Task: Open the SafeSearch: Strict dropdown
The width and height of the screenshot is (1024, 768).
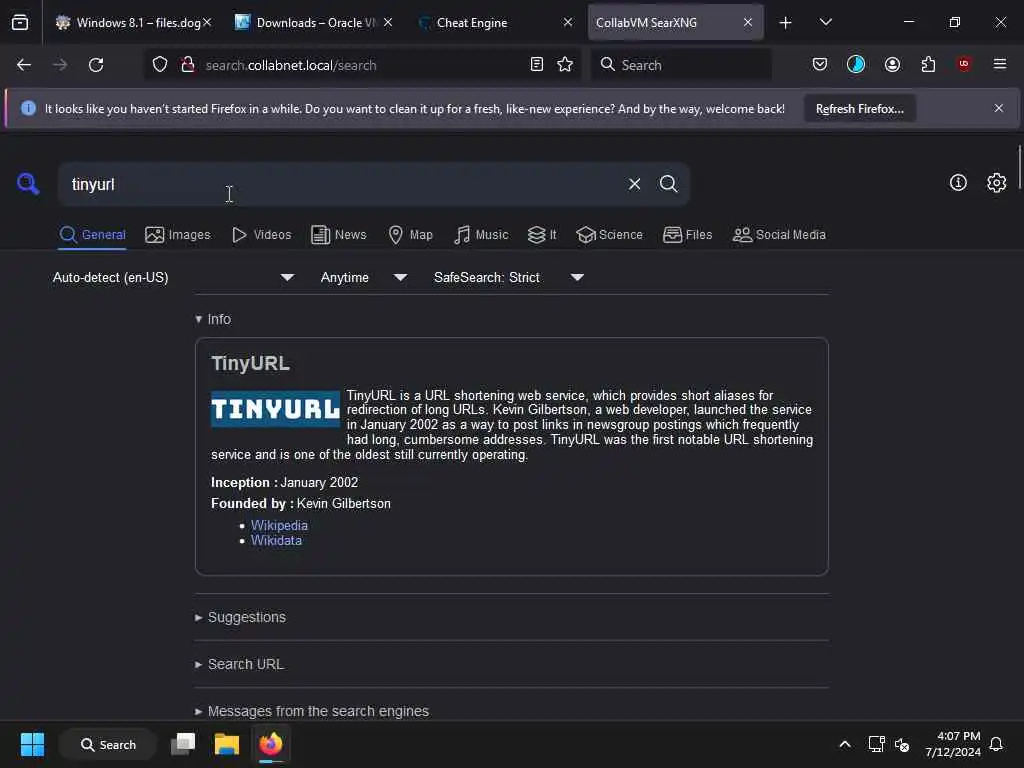Action: (x=509, y=278)
